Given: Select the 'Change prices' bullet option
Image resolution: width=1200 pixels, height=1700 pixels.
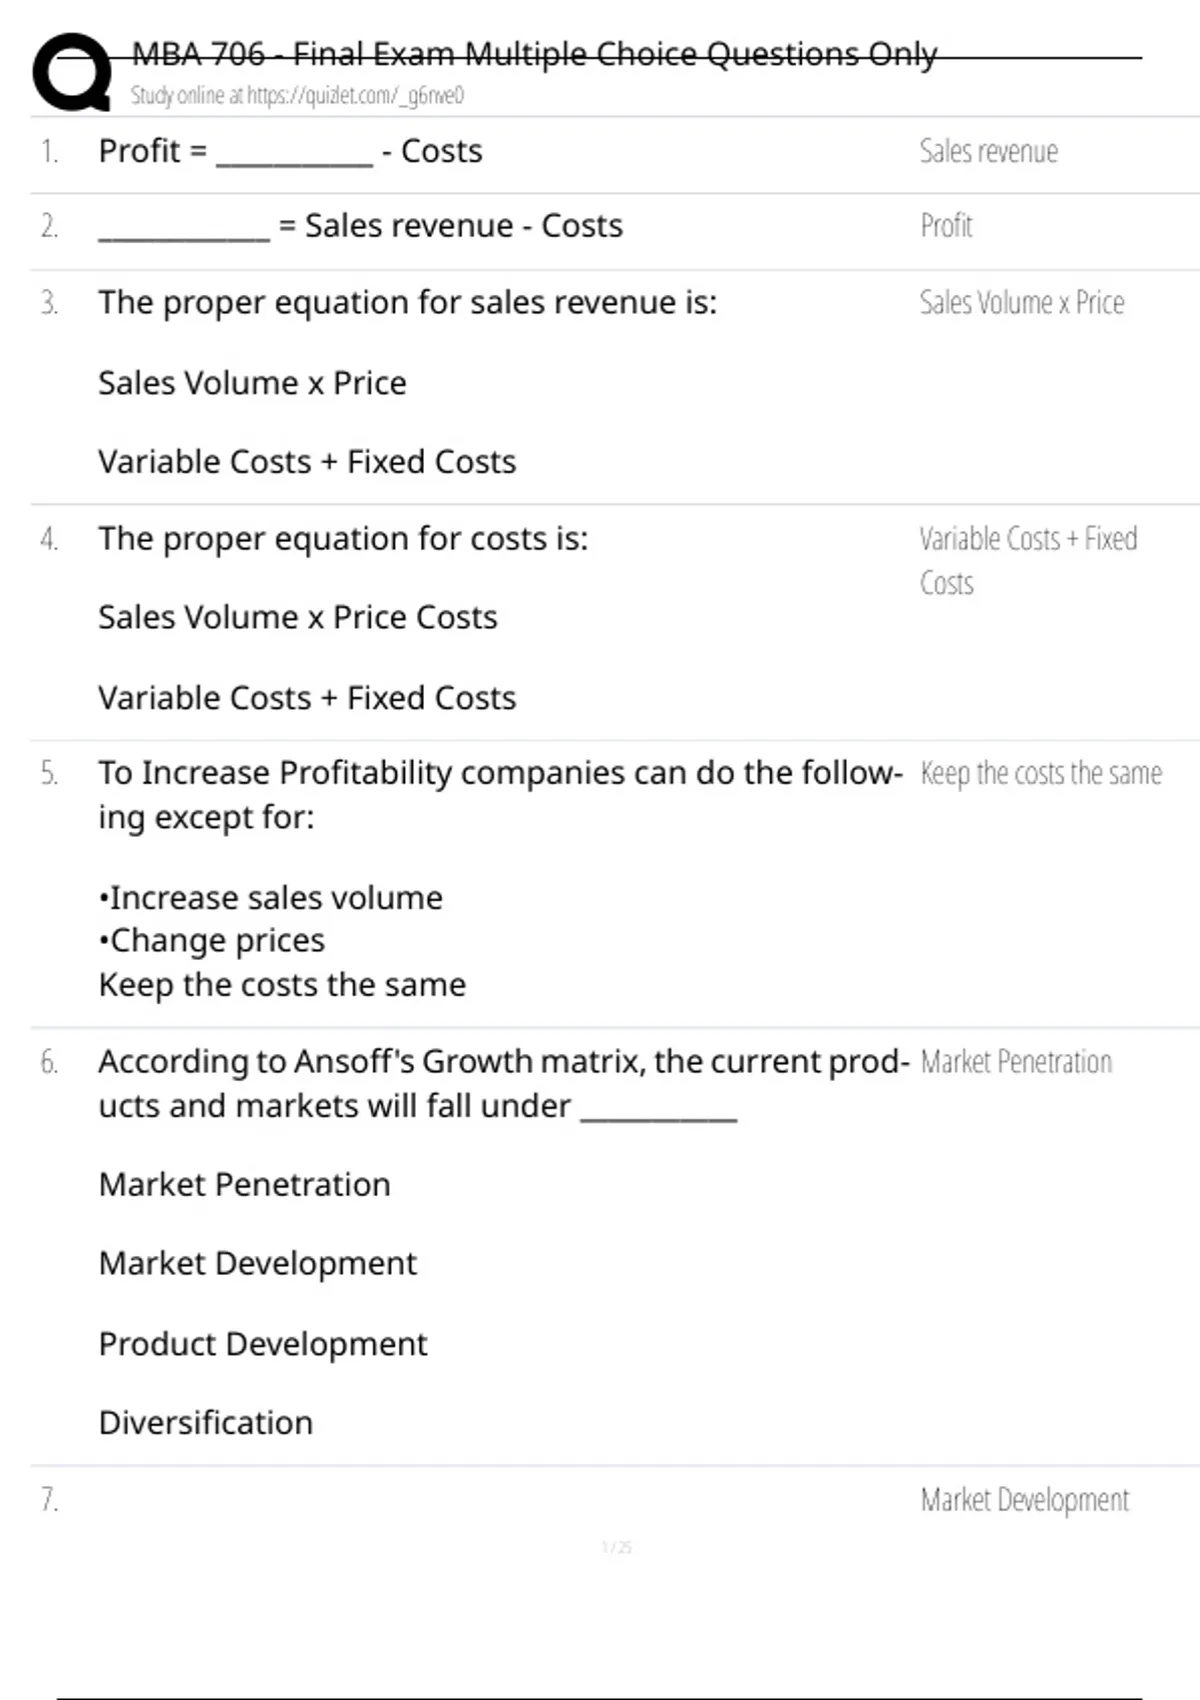Looking at the screenshot, I should coord(212,941).
